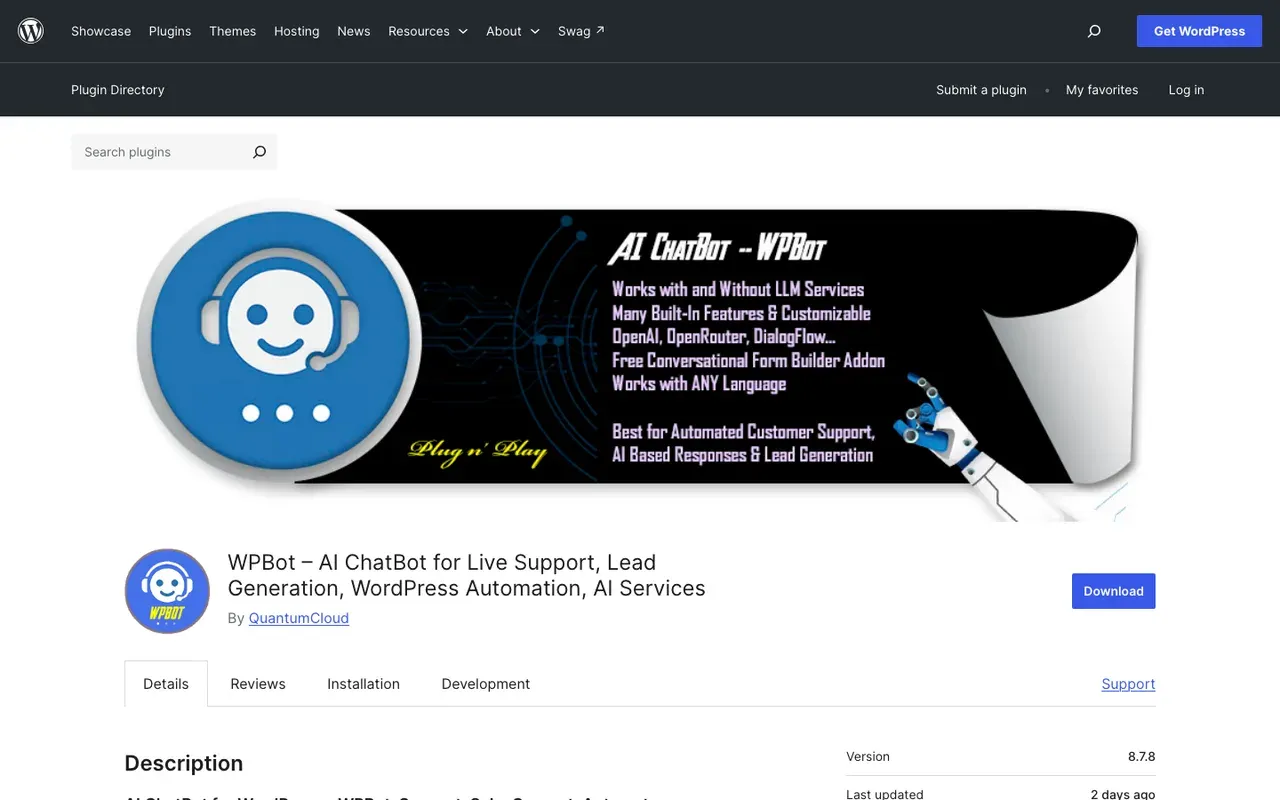1280x800 pixels.
Task: Open the QuantumCloud author link
Action: (x=299, y=618)
